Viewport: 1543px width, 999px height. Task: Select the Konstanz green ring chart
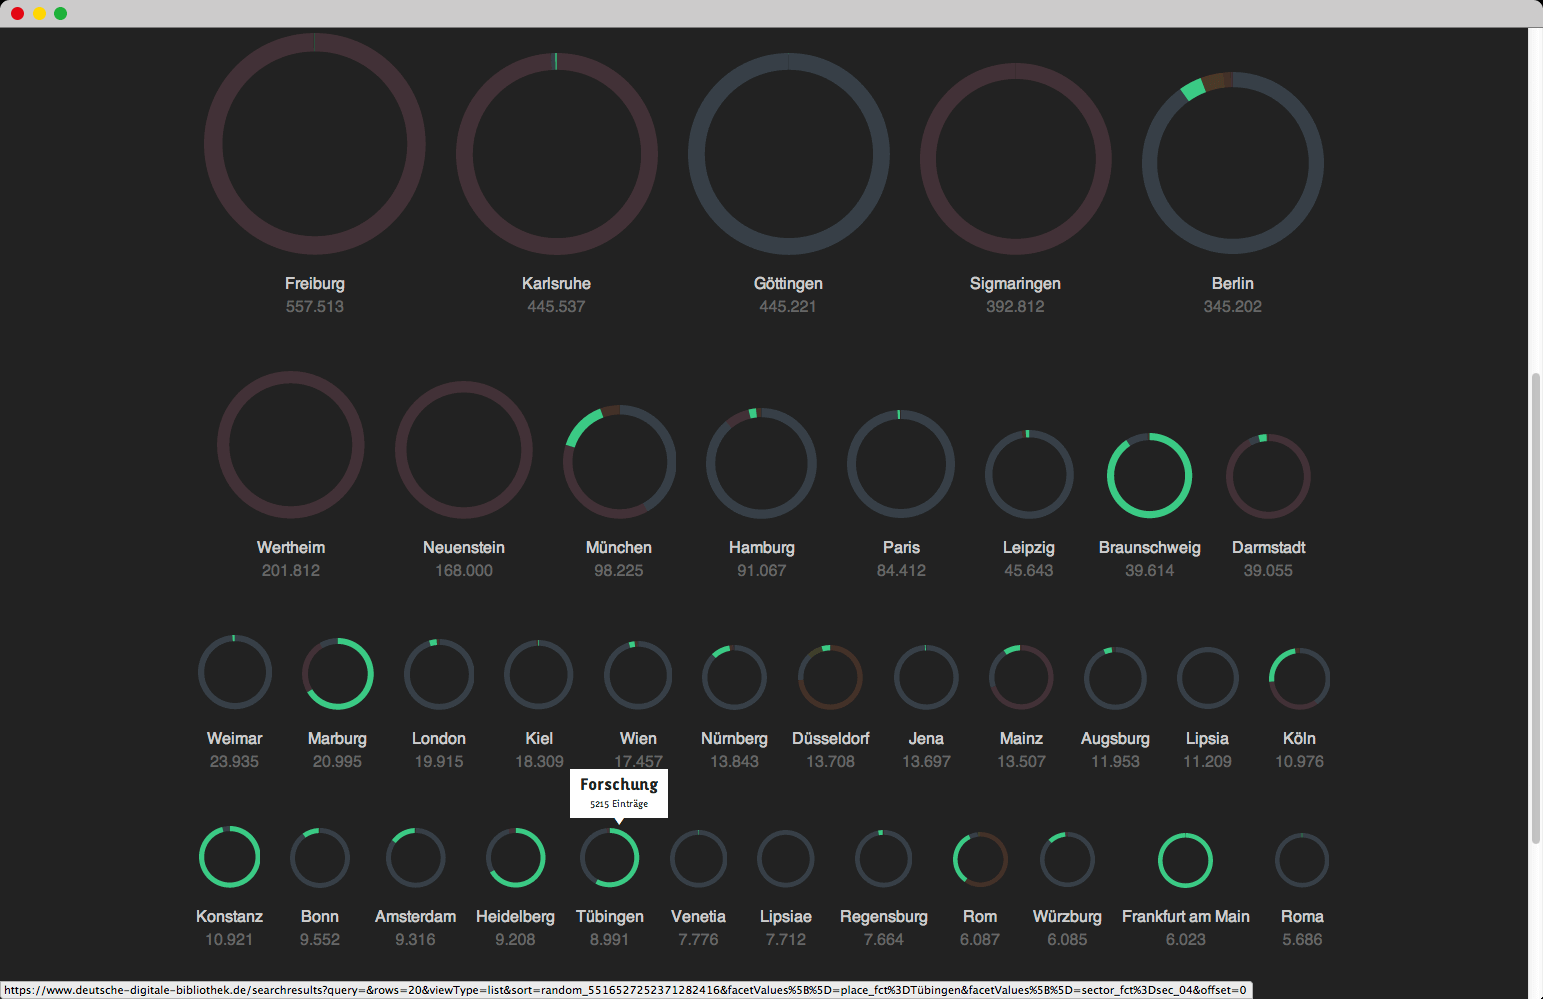[x=230, y=857]
